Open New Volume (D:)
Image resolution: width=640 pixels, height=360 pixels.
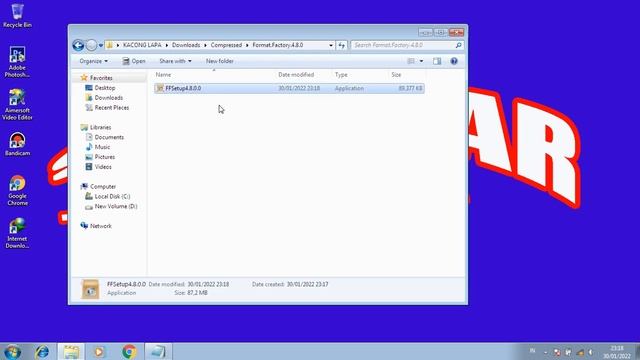116,206
